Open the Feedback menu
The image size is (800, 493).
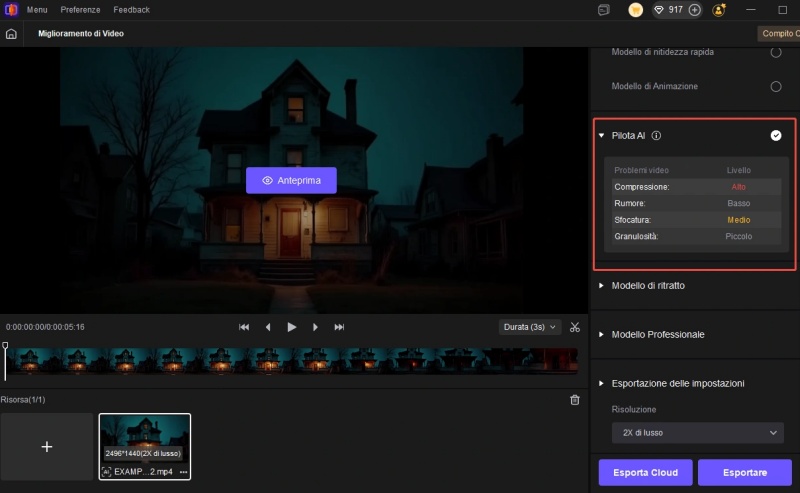tap(132, 10)
